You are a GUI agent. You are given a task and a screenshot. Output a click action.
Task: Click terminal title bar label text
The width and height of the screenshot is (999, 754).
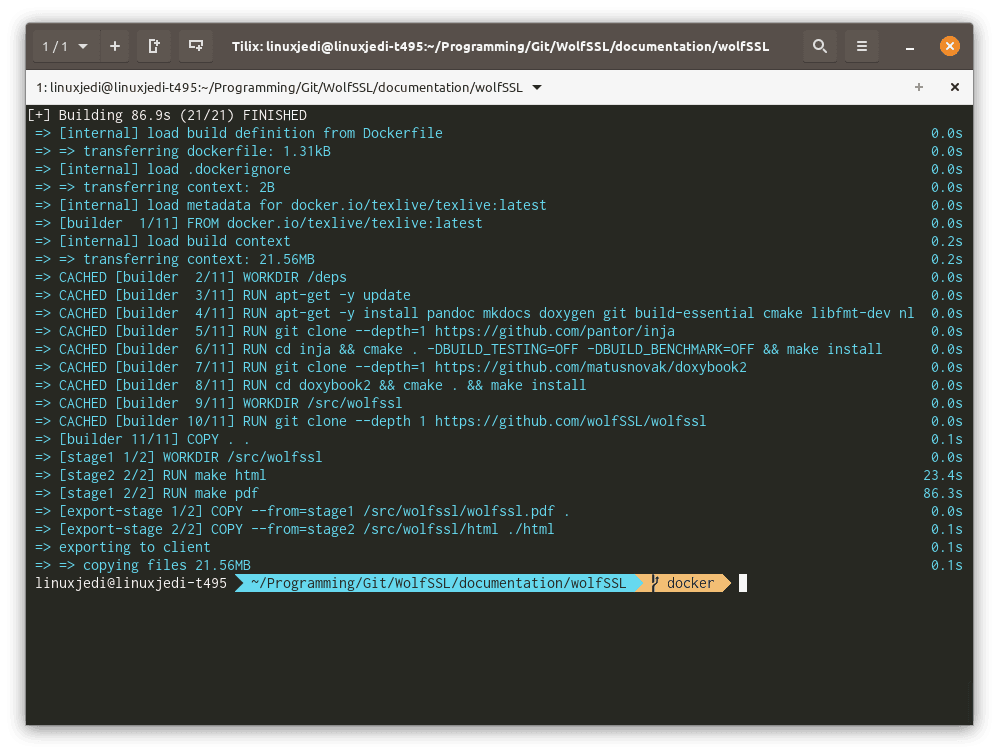280,87
